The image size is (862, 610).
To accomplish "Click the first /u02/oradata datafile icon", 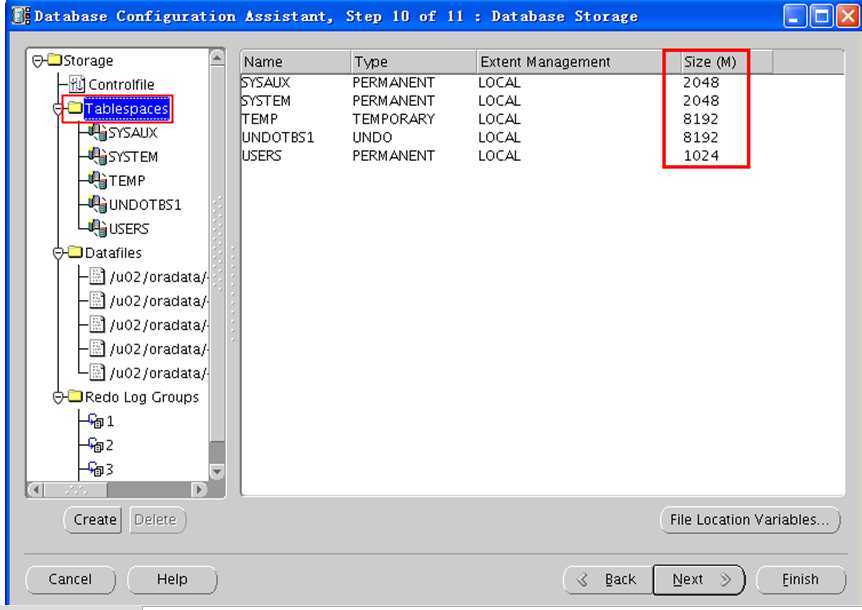I will click(97, 276).
